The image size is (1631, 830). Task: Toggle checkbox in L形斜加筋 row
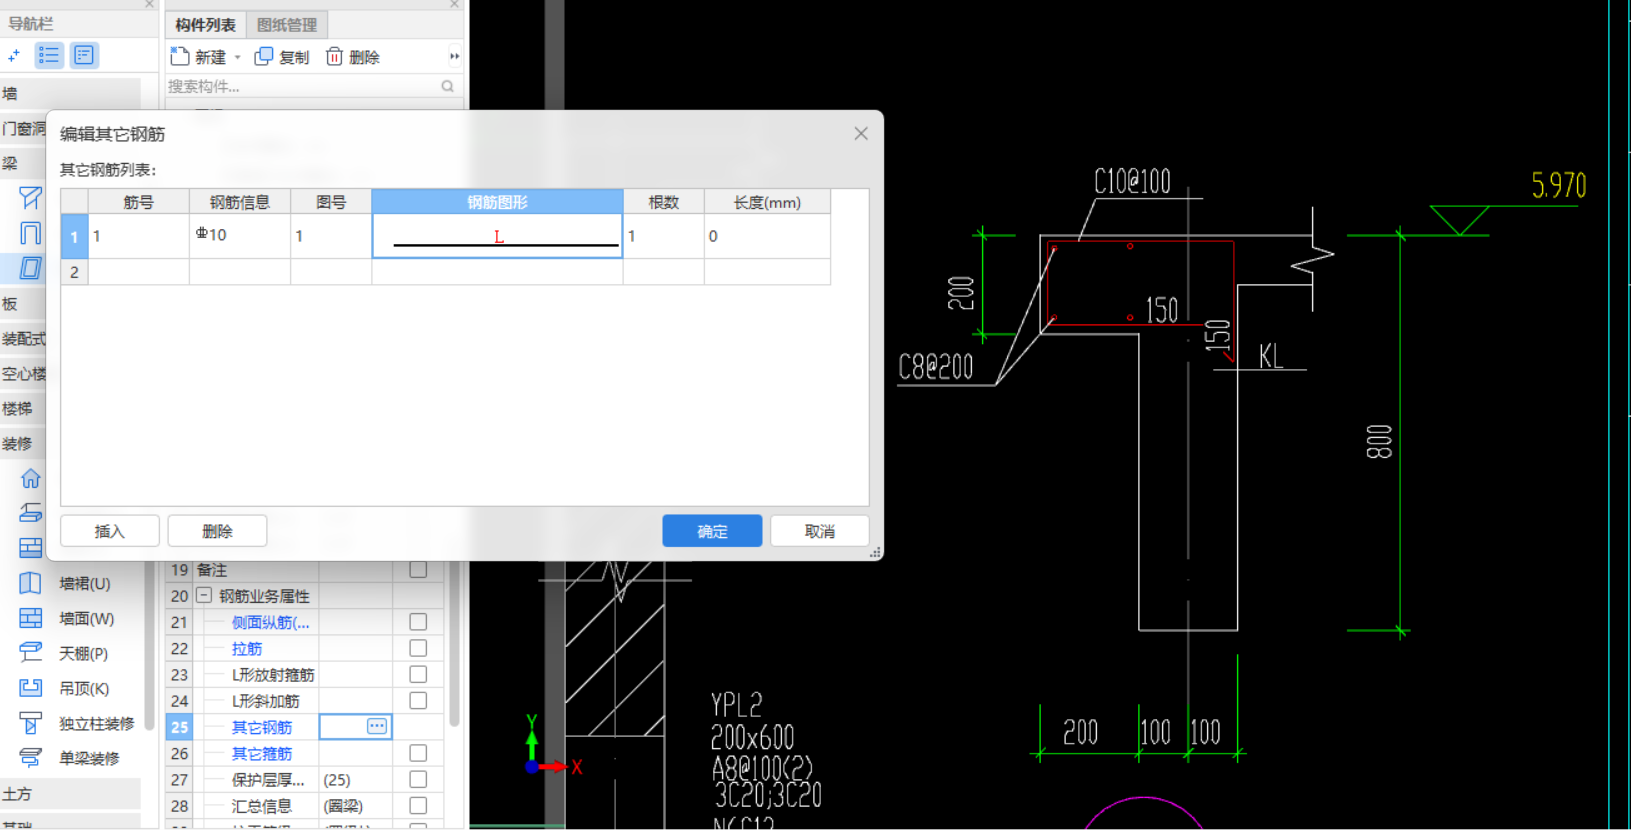pyautogui.click(x=418, y=700)
